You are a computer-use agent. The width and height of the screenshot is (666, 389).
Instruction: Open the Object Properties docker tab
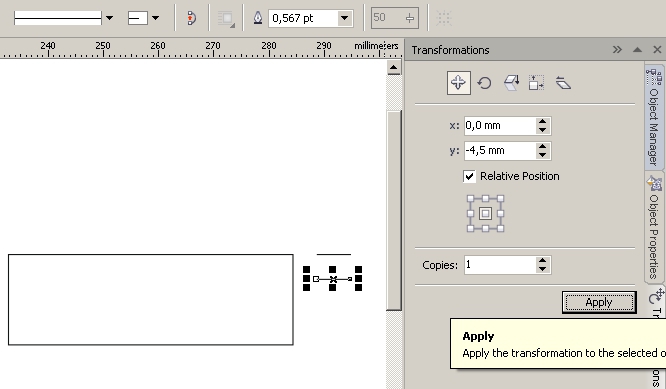point(654,228)
